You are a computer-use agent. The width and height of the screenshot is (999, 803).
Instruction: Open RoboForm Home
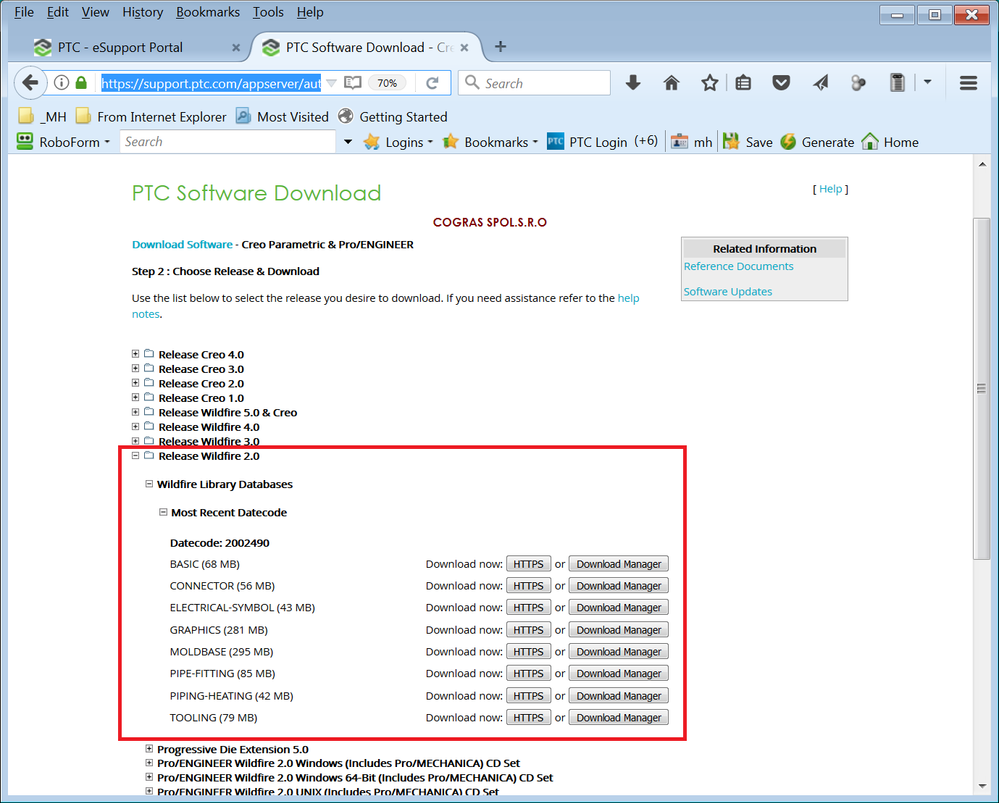click(x=889, y=142)
